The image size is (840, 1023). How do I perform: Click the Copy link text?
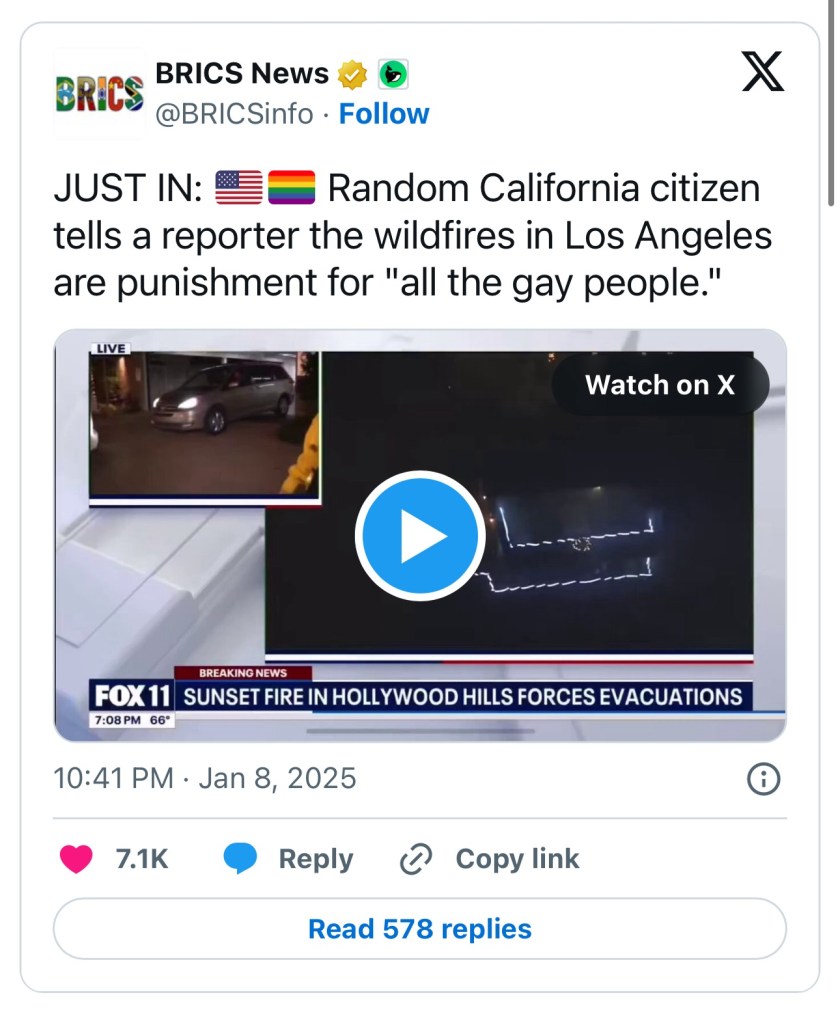pyautogui.click(x=517, y=859)
